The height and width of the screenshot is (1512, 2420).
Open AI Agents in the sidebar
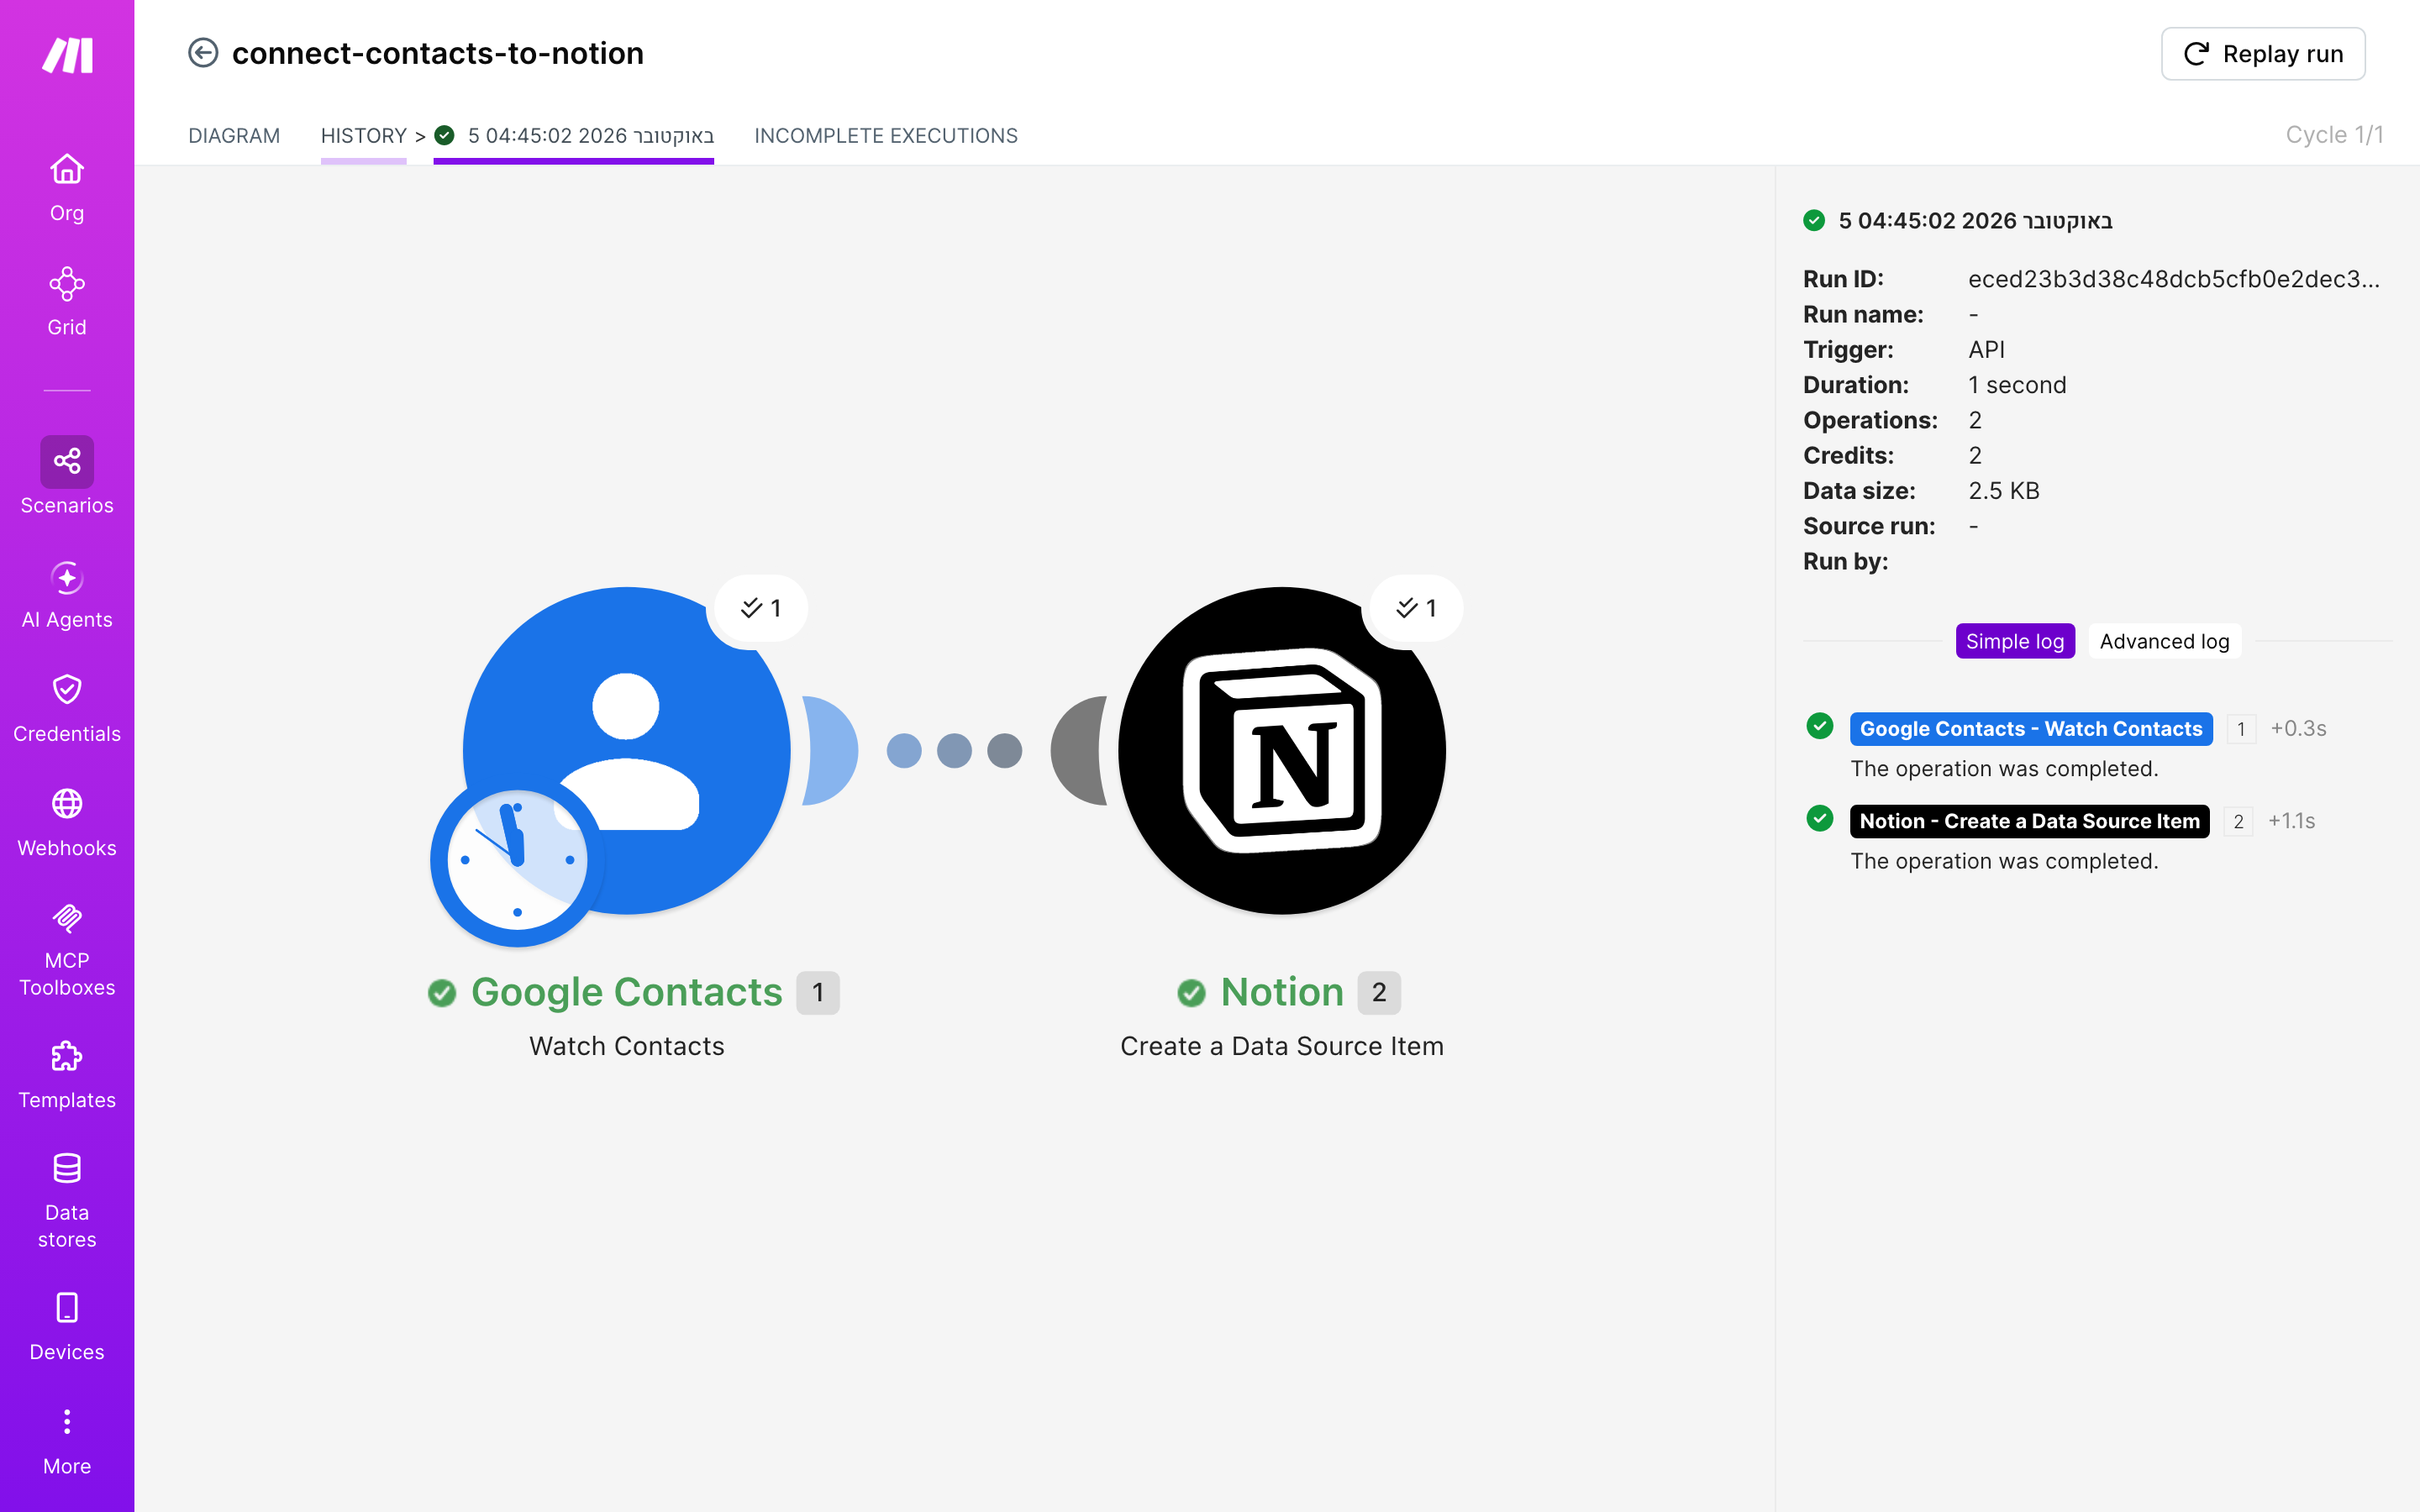pos(67,595)
